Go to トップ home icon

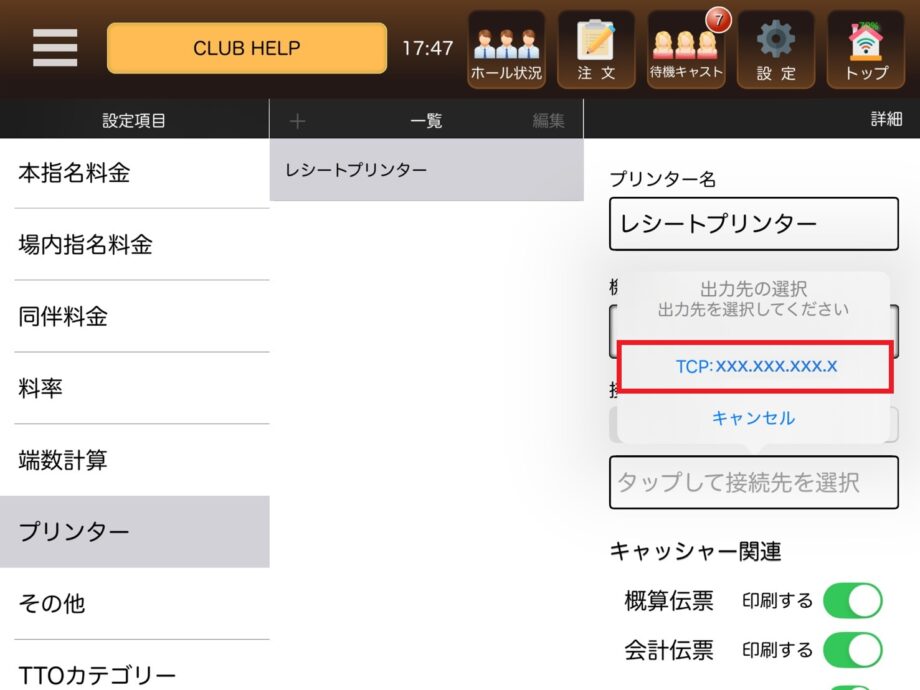pyautogui.click(x=866, y=50)
